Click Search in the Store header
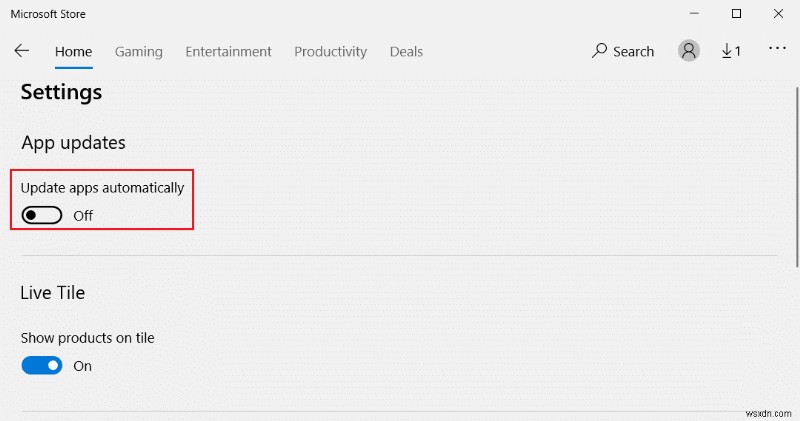This screenshot has height=421, width=800. pyautogui.click(x=623, y=51)
